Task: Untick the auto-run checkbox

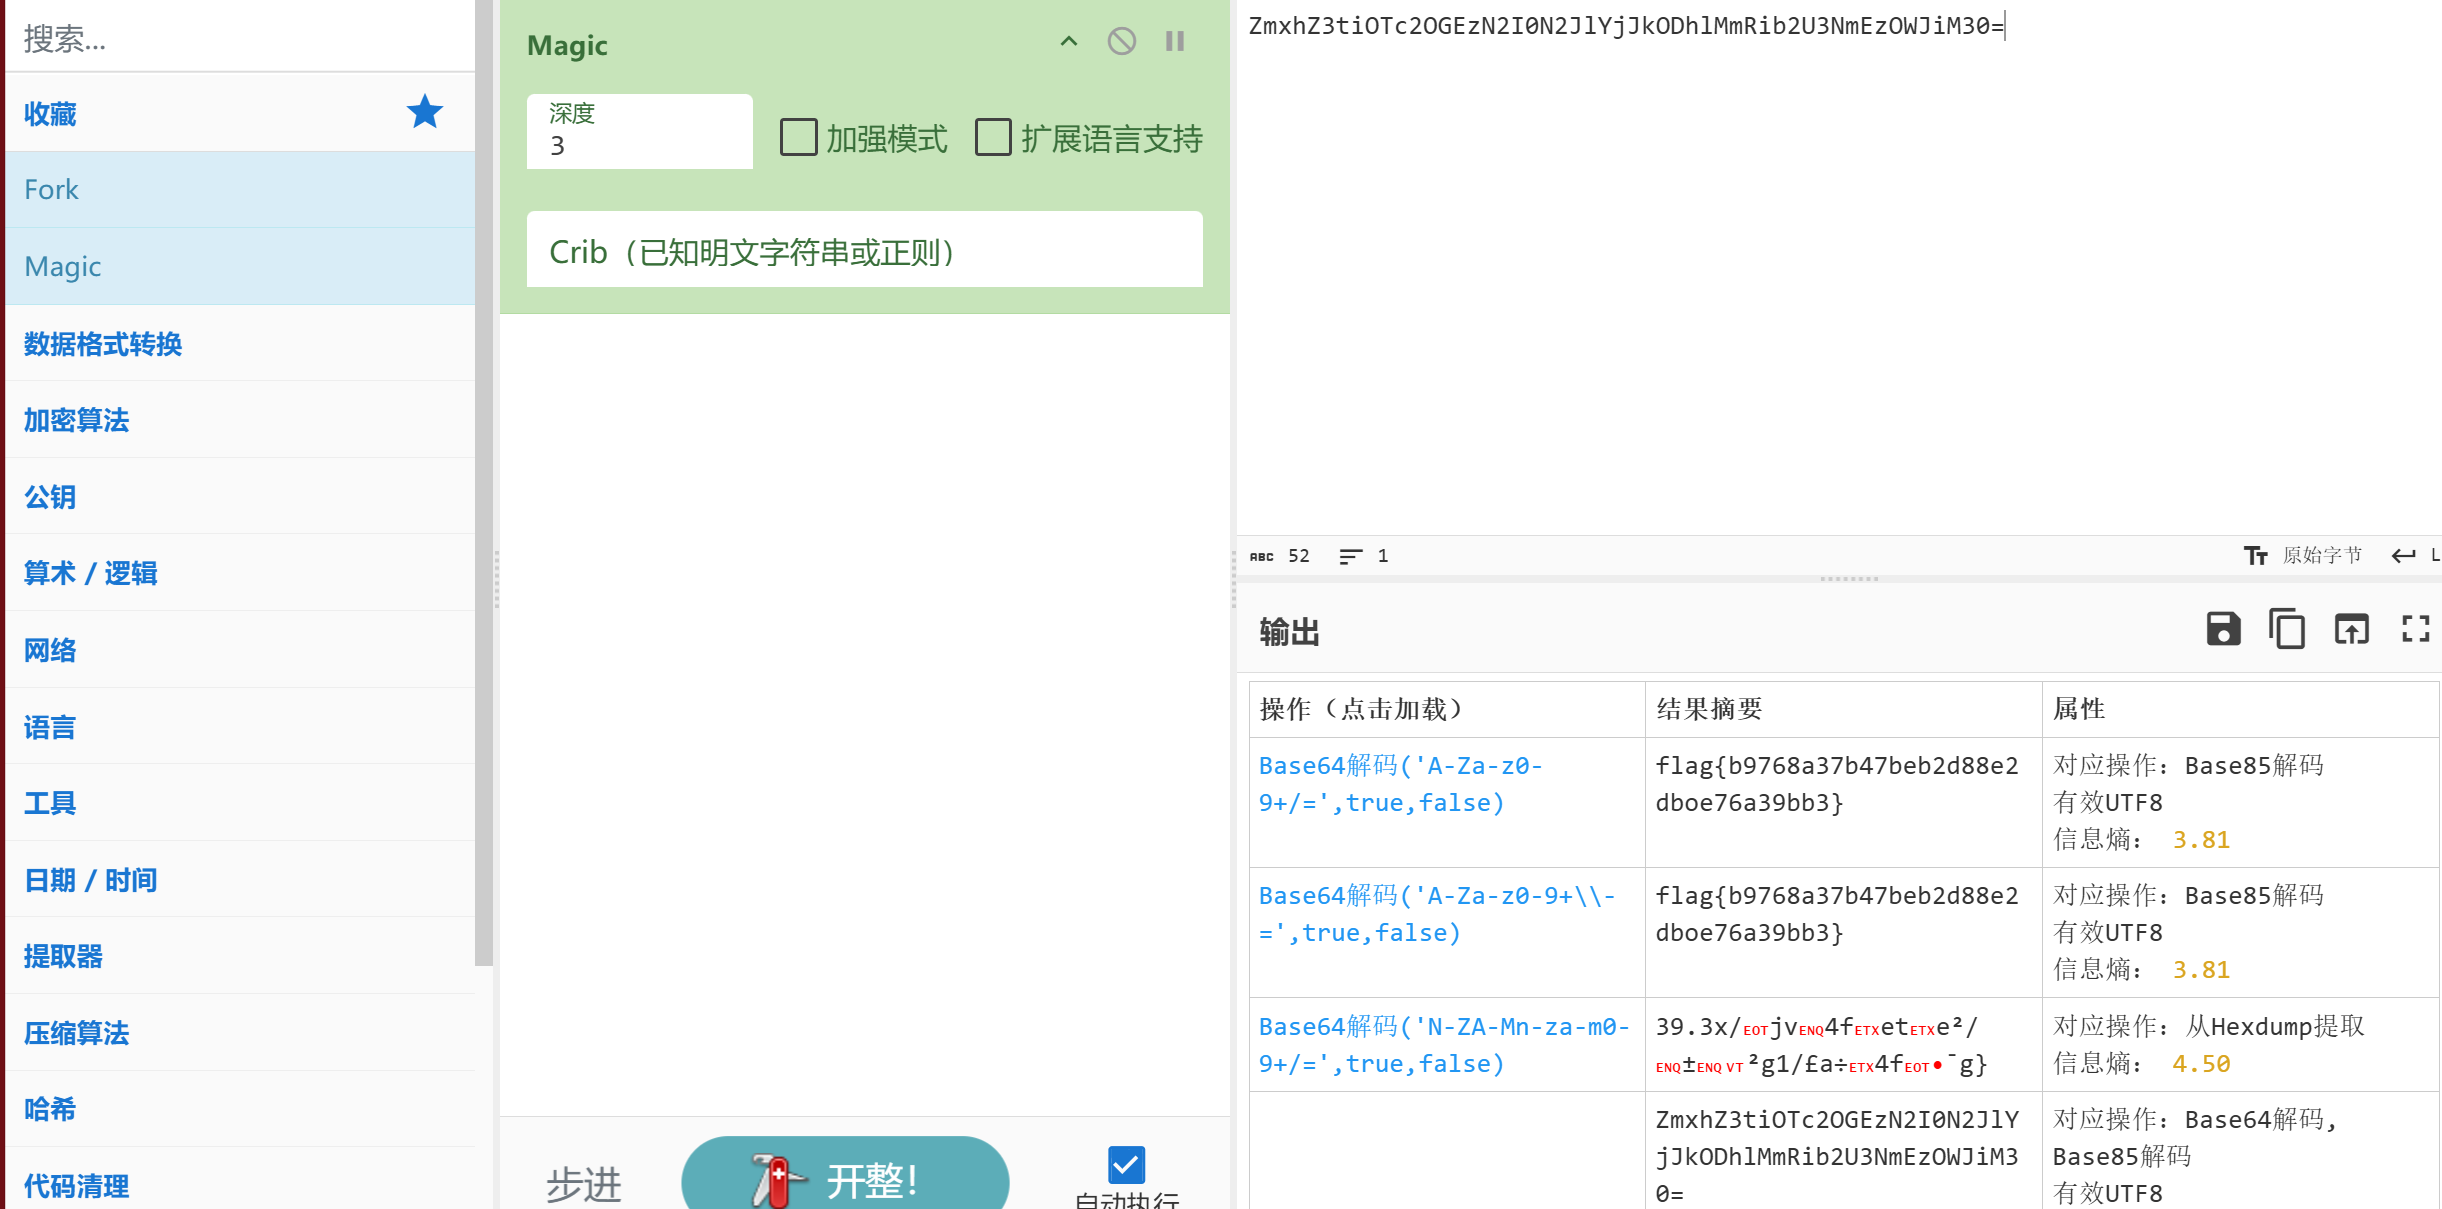Action: click(1126, 1165)
